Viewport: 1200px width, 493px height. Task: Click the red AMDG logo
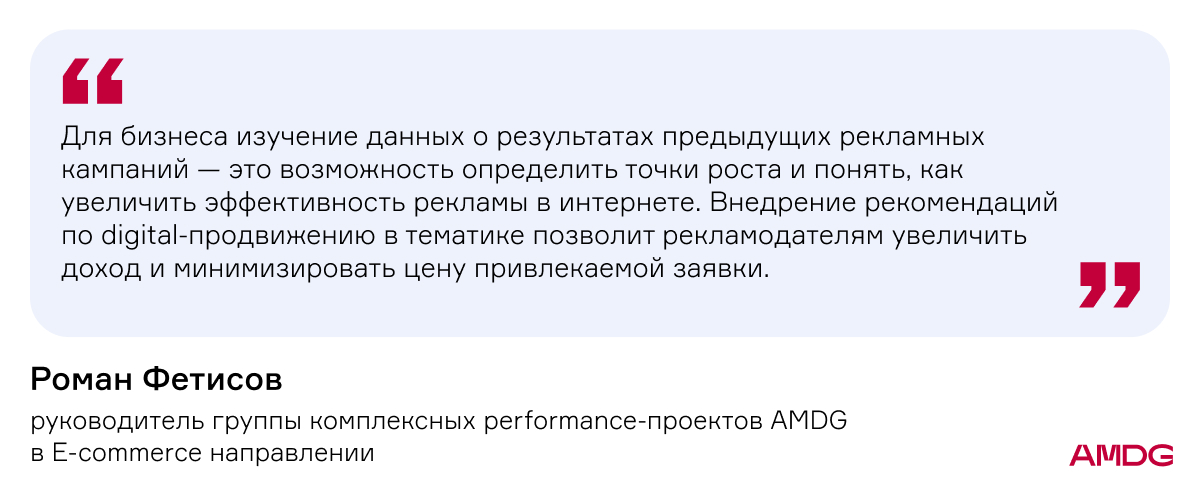click(x=1121, y=455)
